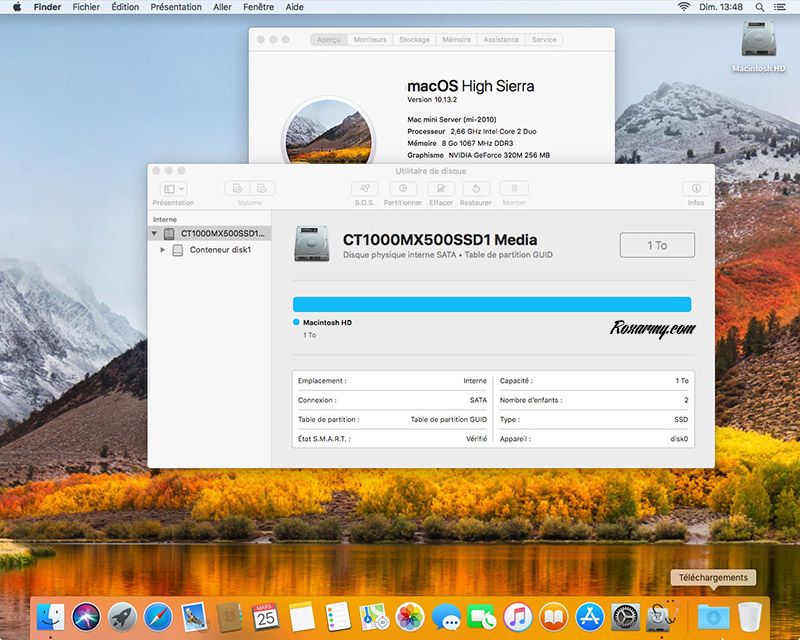
Task: Collapse the CT1000MX500SSD1 disclosure triangle
Action: (x=154, y=233)
